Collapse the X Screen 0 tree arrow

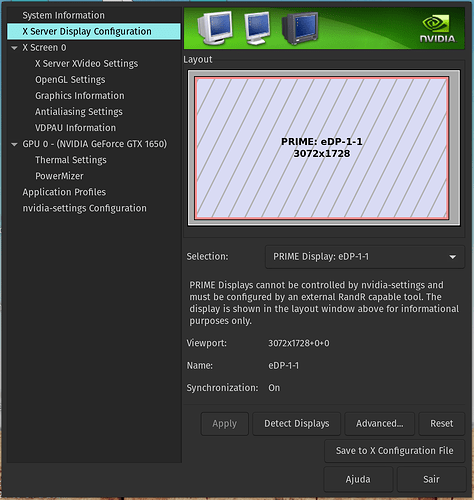(x=14, y=48)
